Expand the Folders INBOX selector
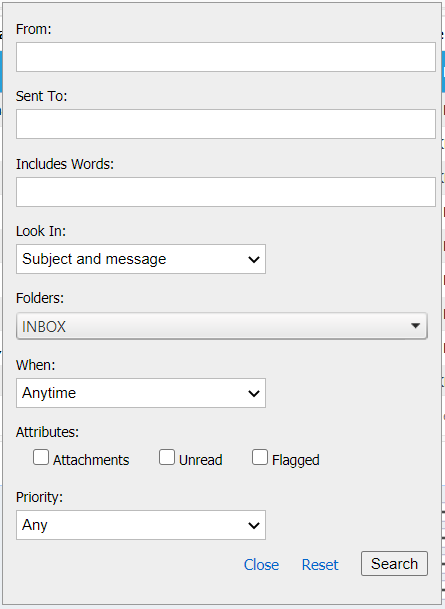The width and height of the screenshot is (445, 609). (222, 326)
